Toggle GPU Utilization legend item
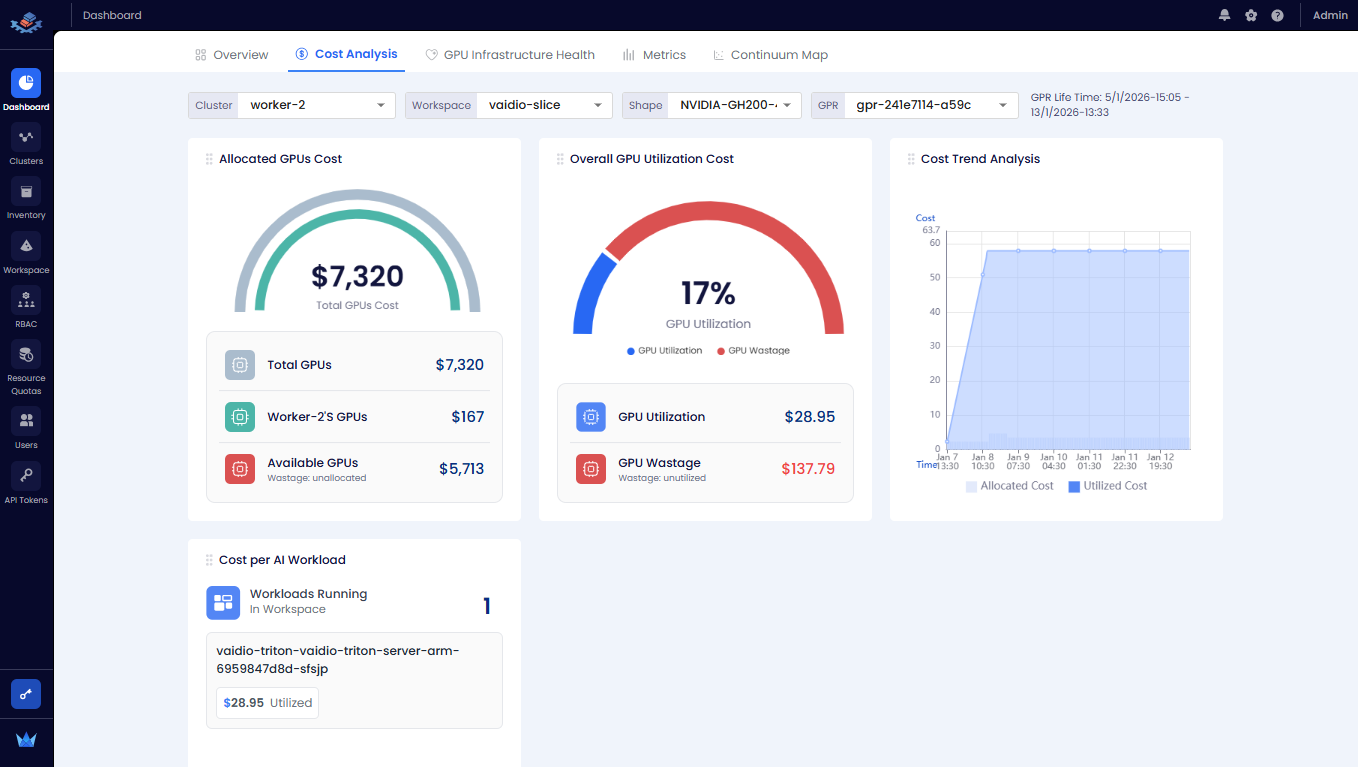Screen dimensions: 1358x767 tap(664, 351)
